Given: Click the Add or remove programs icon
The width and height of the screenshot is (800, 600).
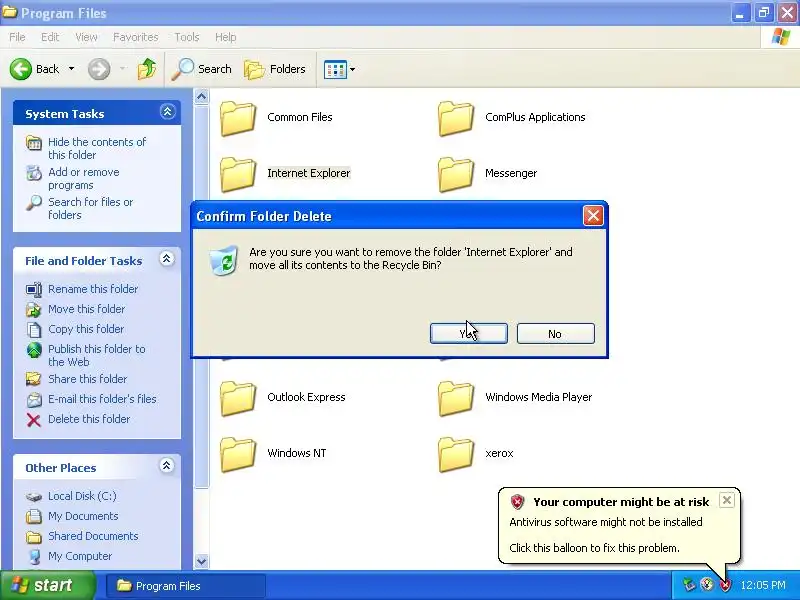Looking at the screenshot, I should (x=34, y=173).
